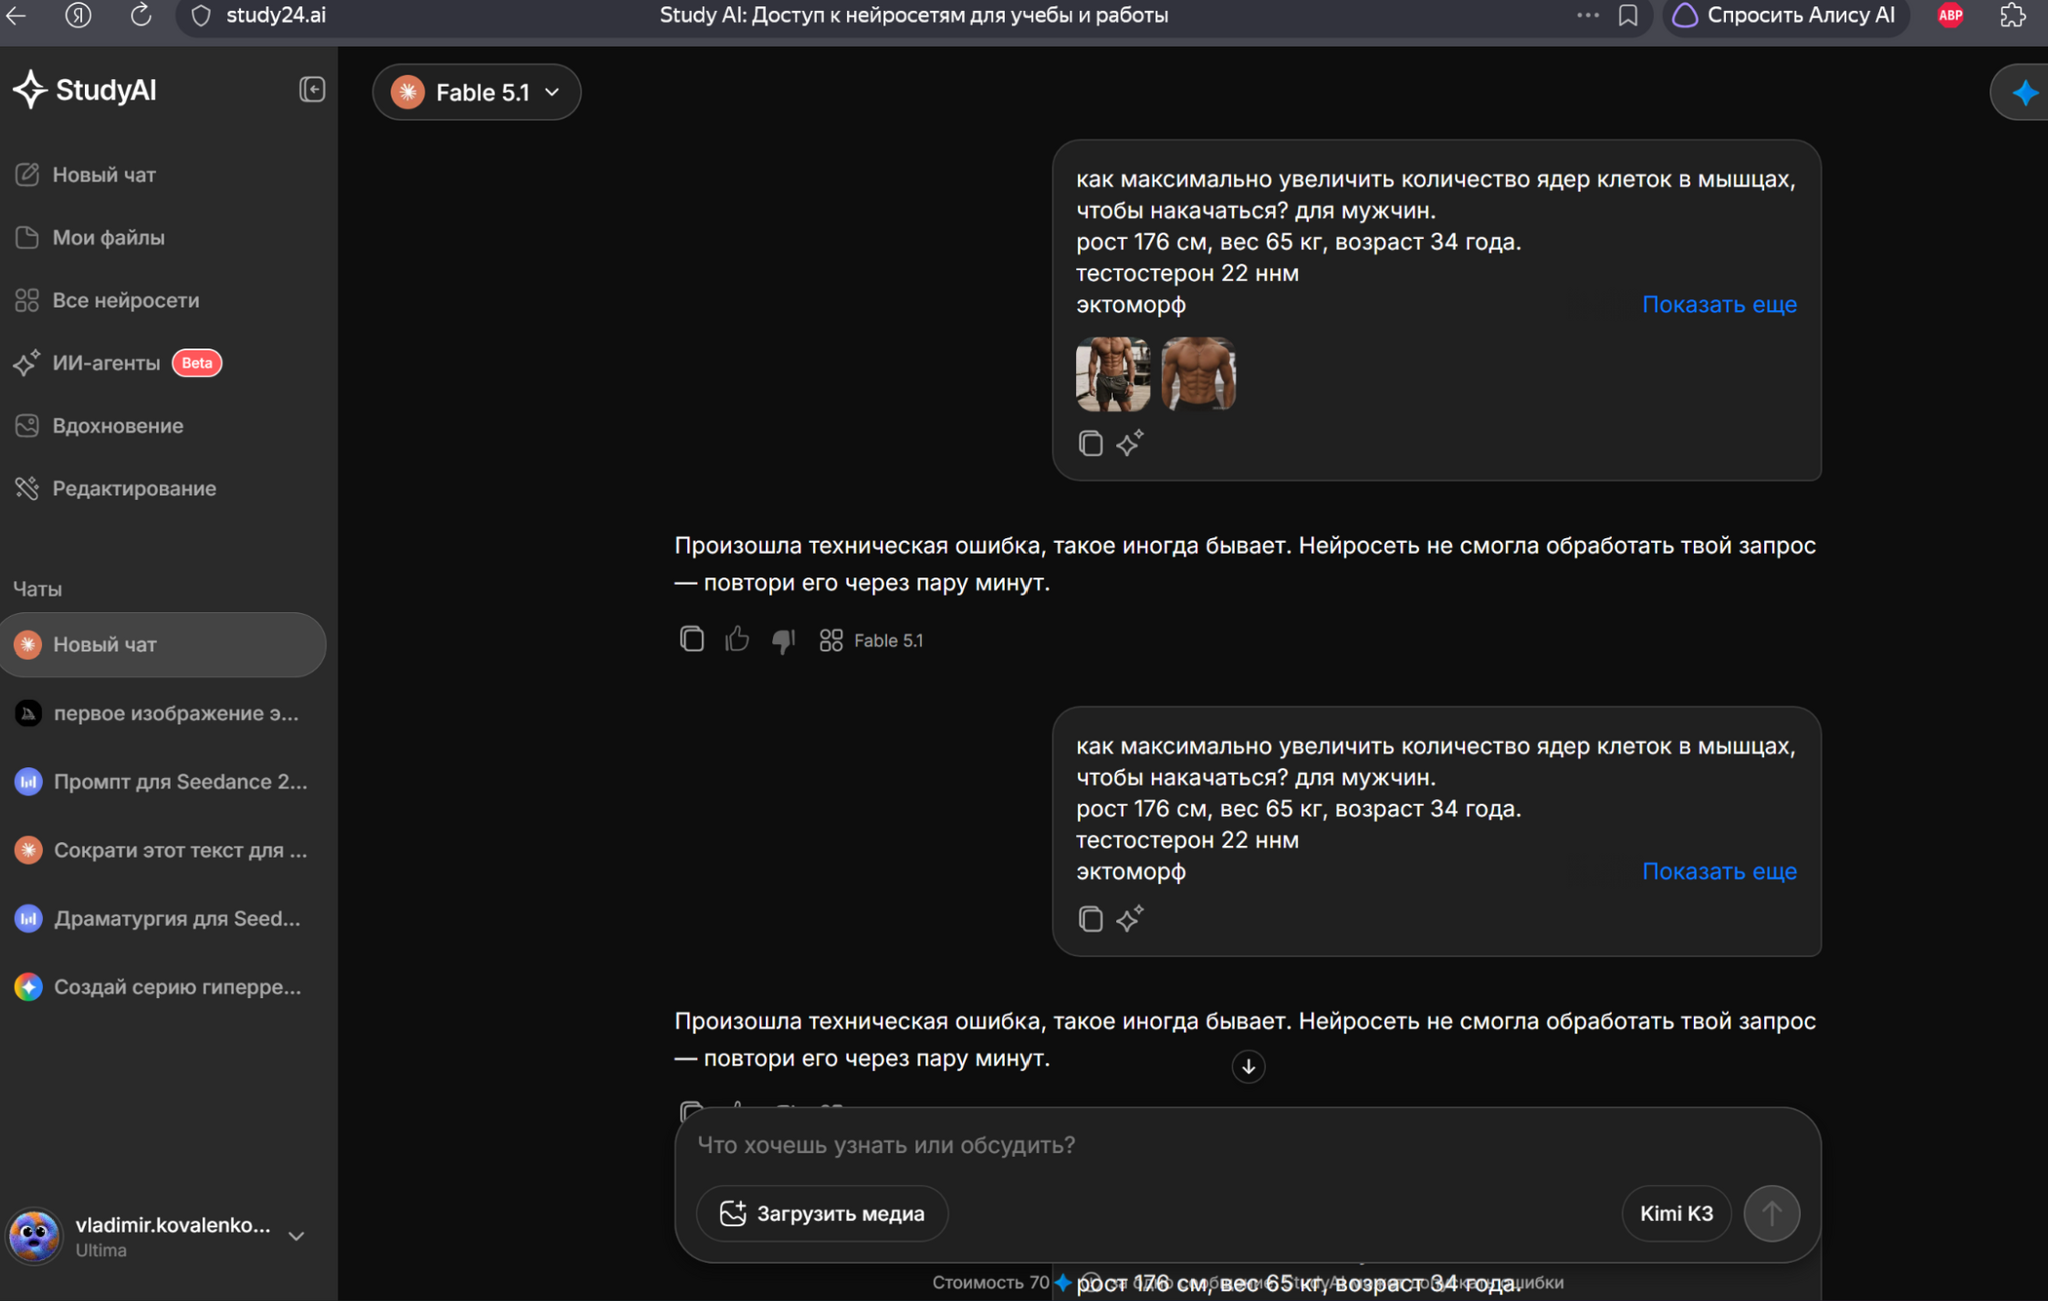The image size is (2048, 1301).
Task: Send the message with arrow button
Action: 1771,1213
